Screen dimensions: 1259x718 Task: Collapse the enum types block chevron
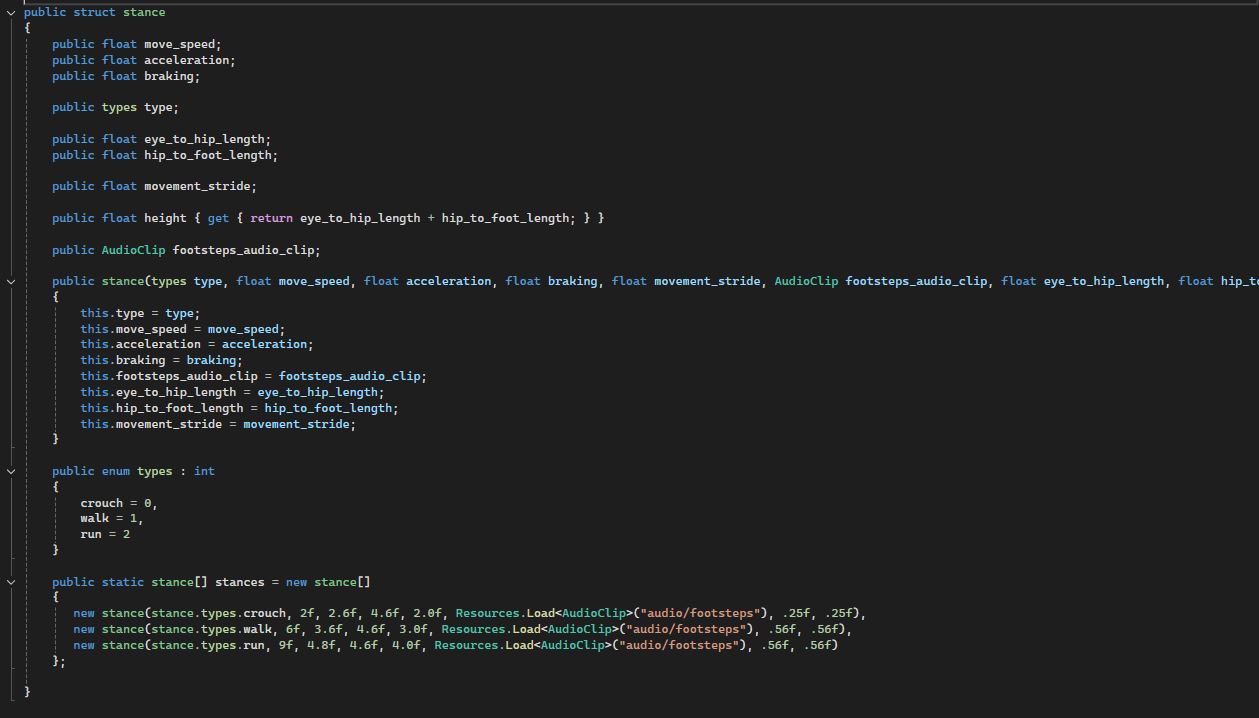(x=11, y=471)
